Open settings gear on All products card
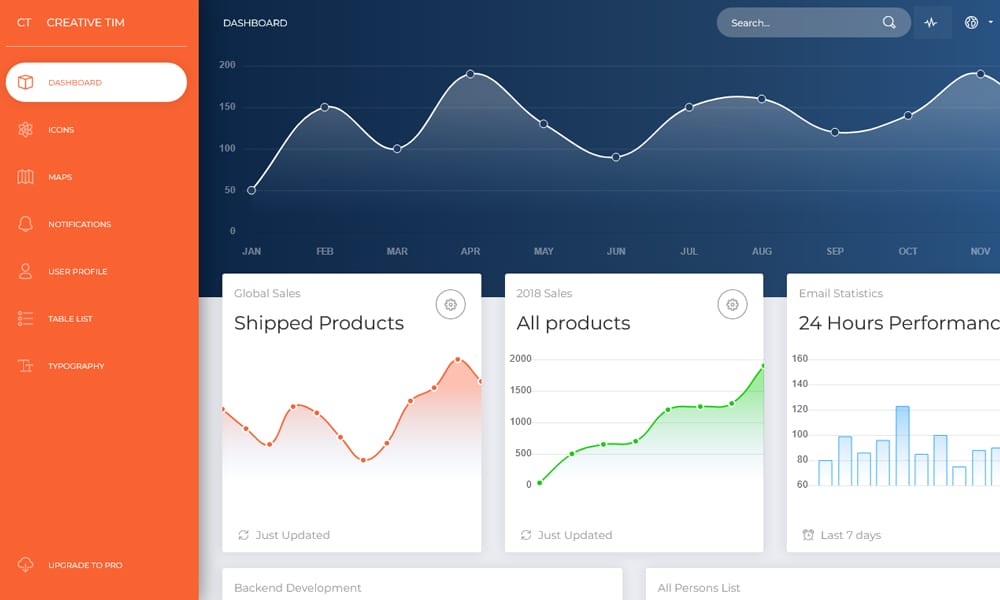The width and height of the screenshot is (1000, 600). (x=732, y=304)
